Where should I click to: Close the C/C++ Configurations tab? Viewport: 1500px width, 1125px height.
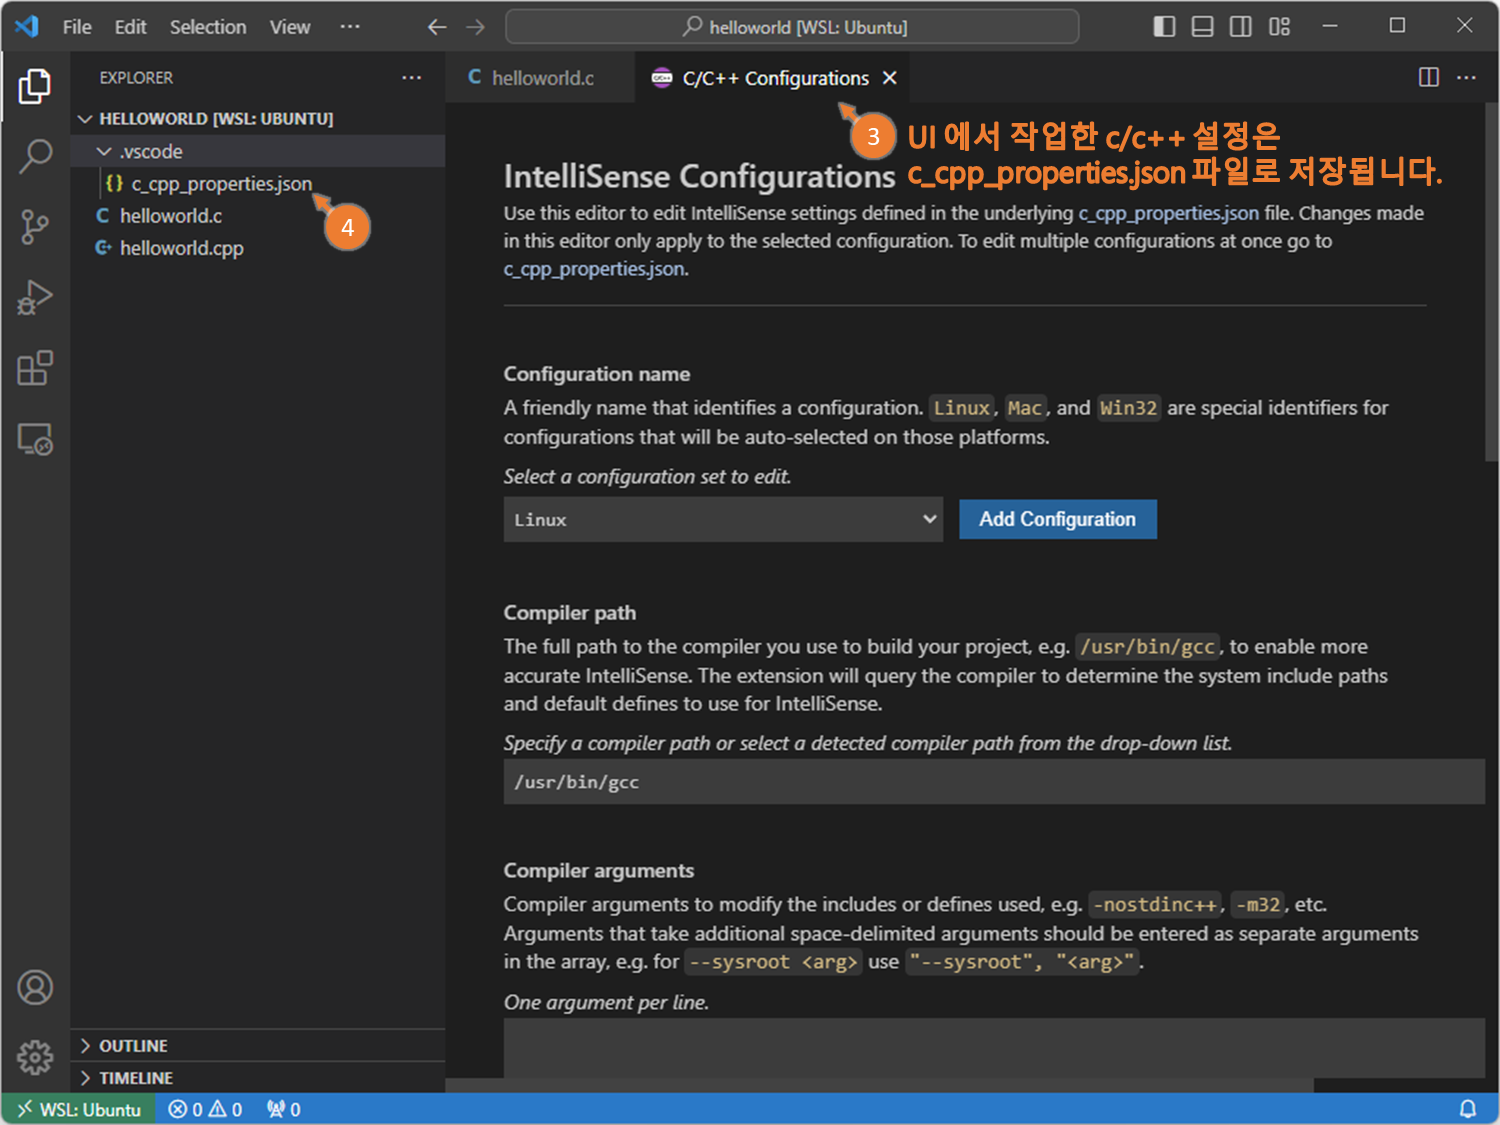pos(890,78)
